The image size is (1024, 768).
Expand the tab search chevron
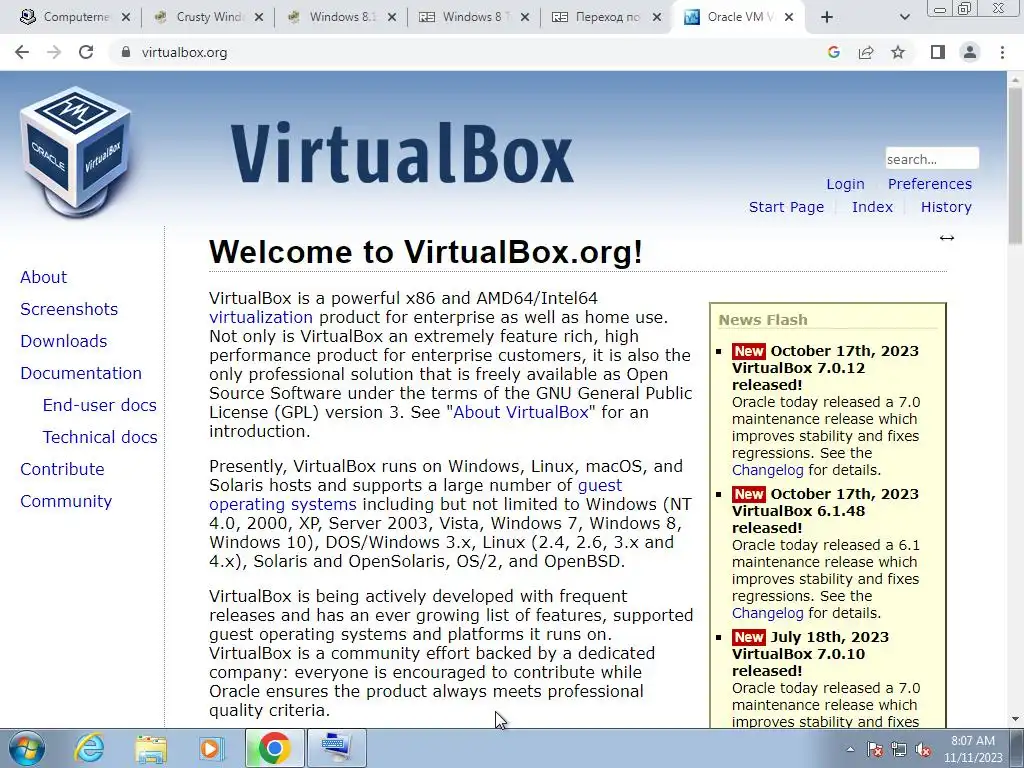point(904,18)
